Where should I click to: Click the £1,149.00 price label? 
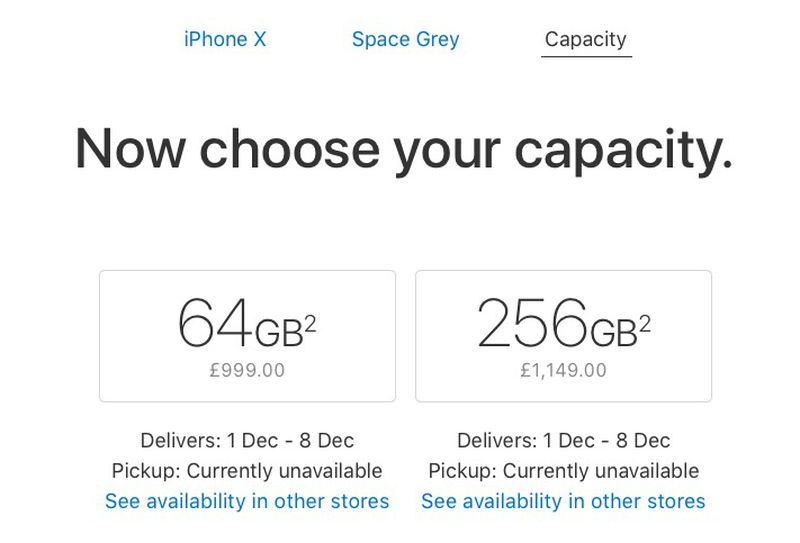[x=563, y=370]
